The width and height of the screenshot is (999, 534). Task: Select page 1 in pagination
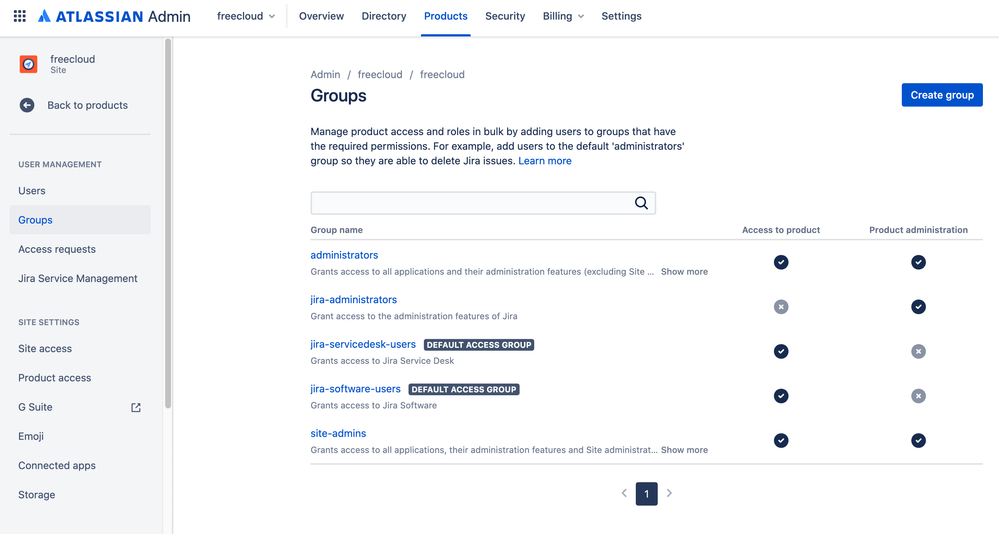coord(647,494)
